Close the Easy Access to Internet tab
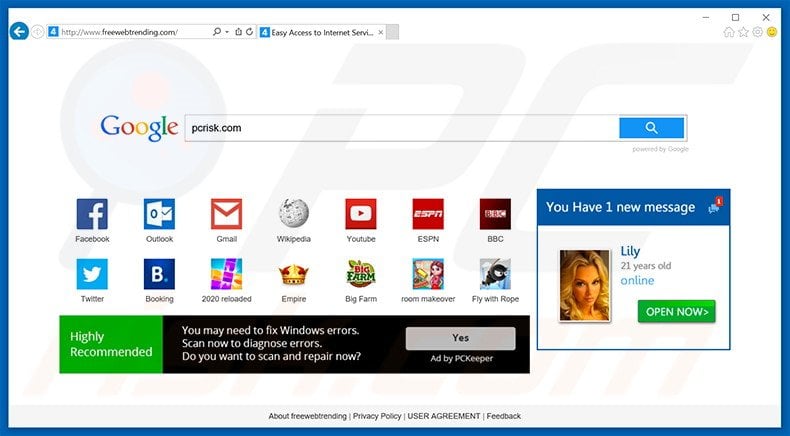This screenshot has height=436, width=790. (381, 32)
